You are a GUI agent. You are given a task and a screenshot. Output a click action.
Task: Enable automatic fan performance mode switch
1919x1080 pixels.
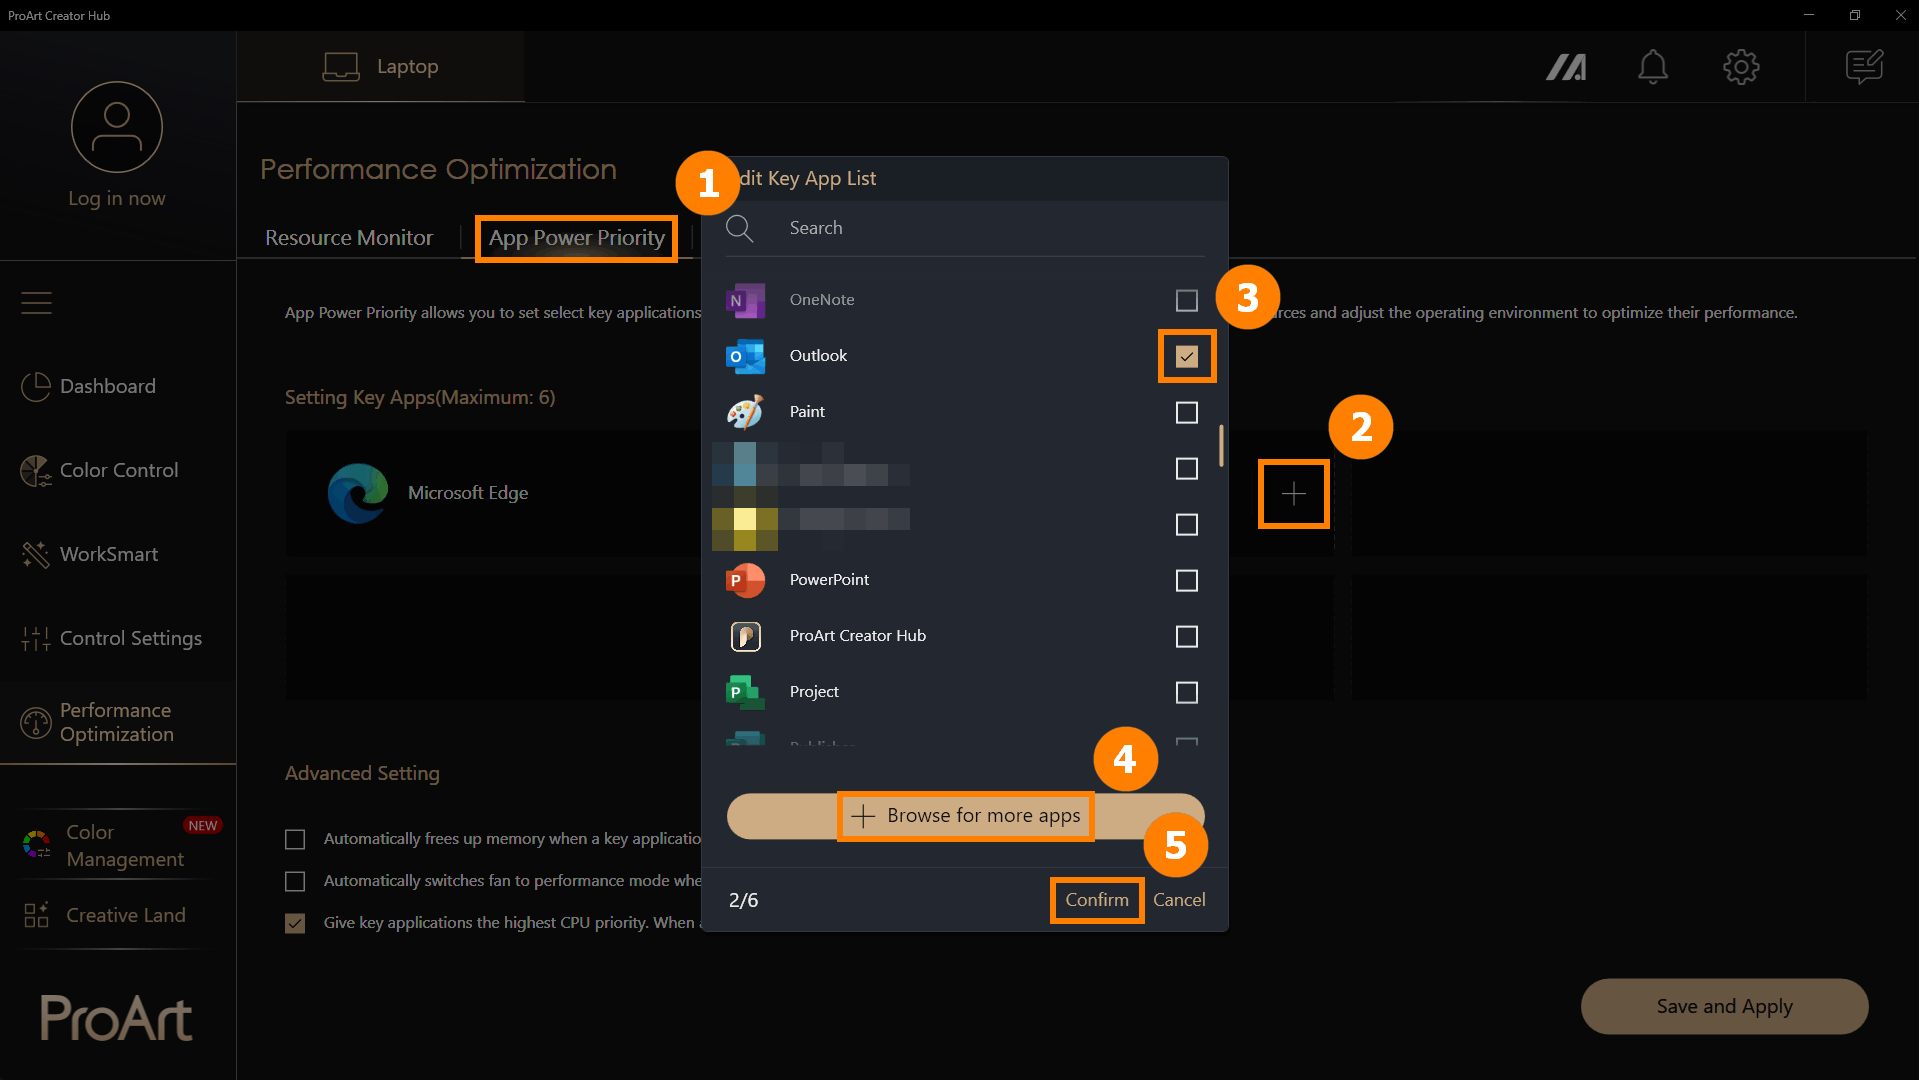pyautogui.click(x=295, y=881)
